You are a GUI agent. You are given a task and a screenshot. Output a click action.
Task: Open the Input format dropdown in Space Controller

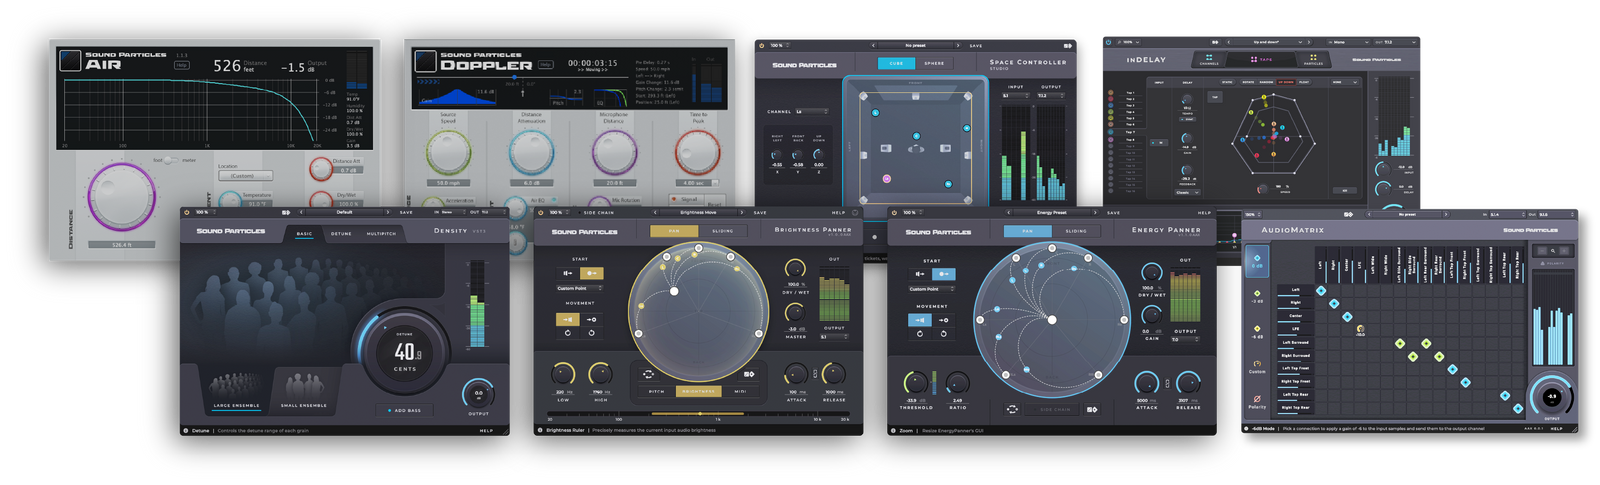1015,96
